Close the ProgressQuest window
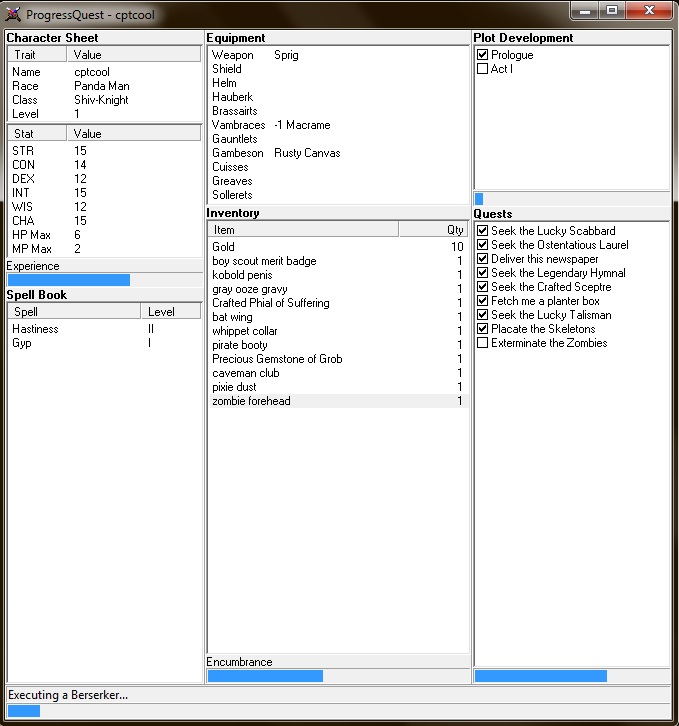Image resolution: width=679 pixels, height=726 pixels. pos(649,10)
